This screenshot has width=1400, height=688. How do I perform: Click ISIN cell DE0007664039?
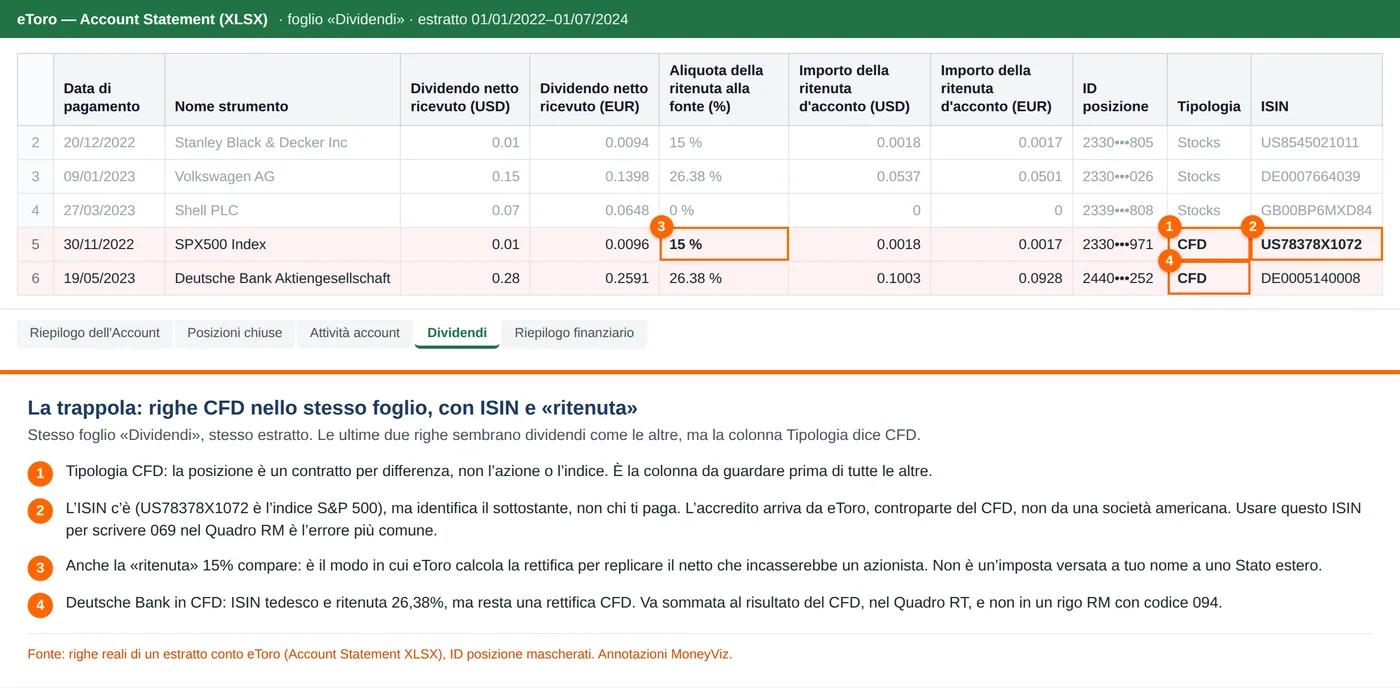point(1316,177)
